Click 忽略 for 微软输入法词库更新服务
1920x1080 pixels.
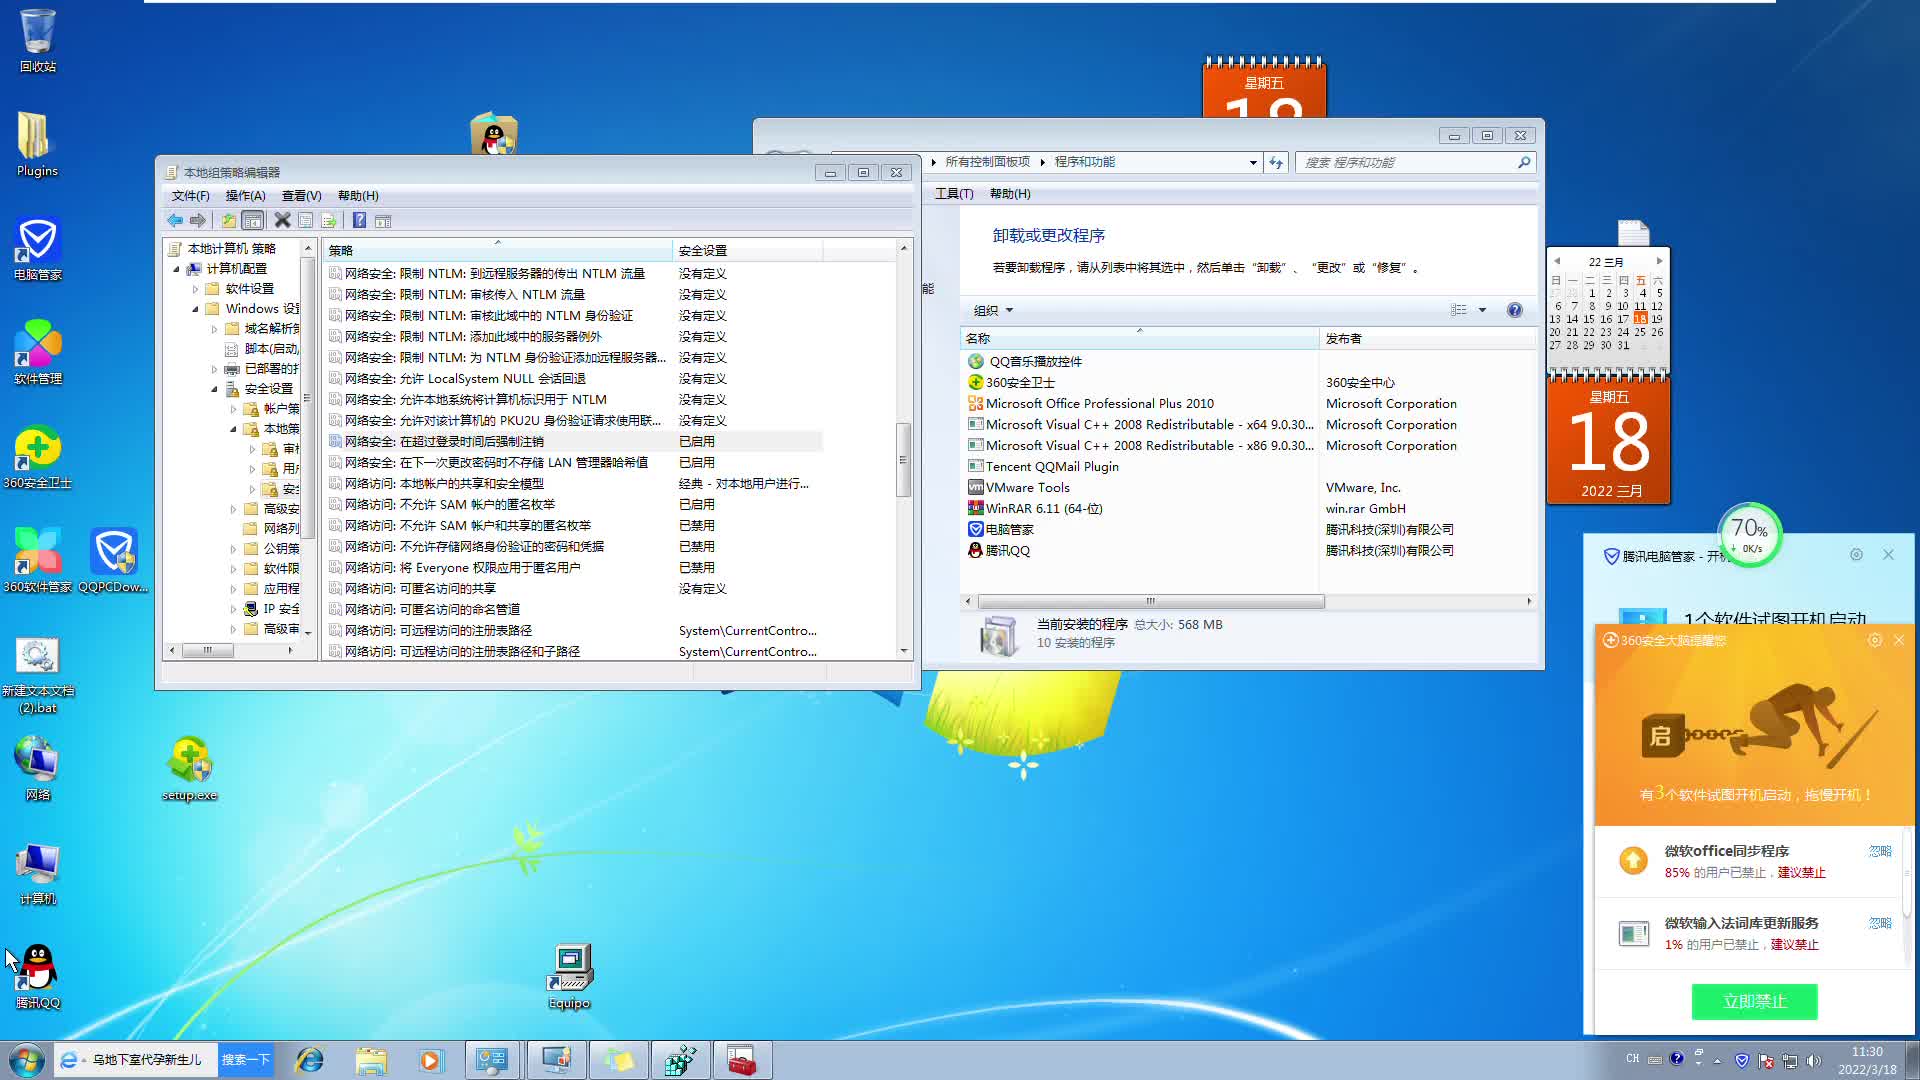1880,924
